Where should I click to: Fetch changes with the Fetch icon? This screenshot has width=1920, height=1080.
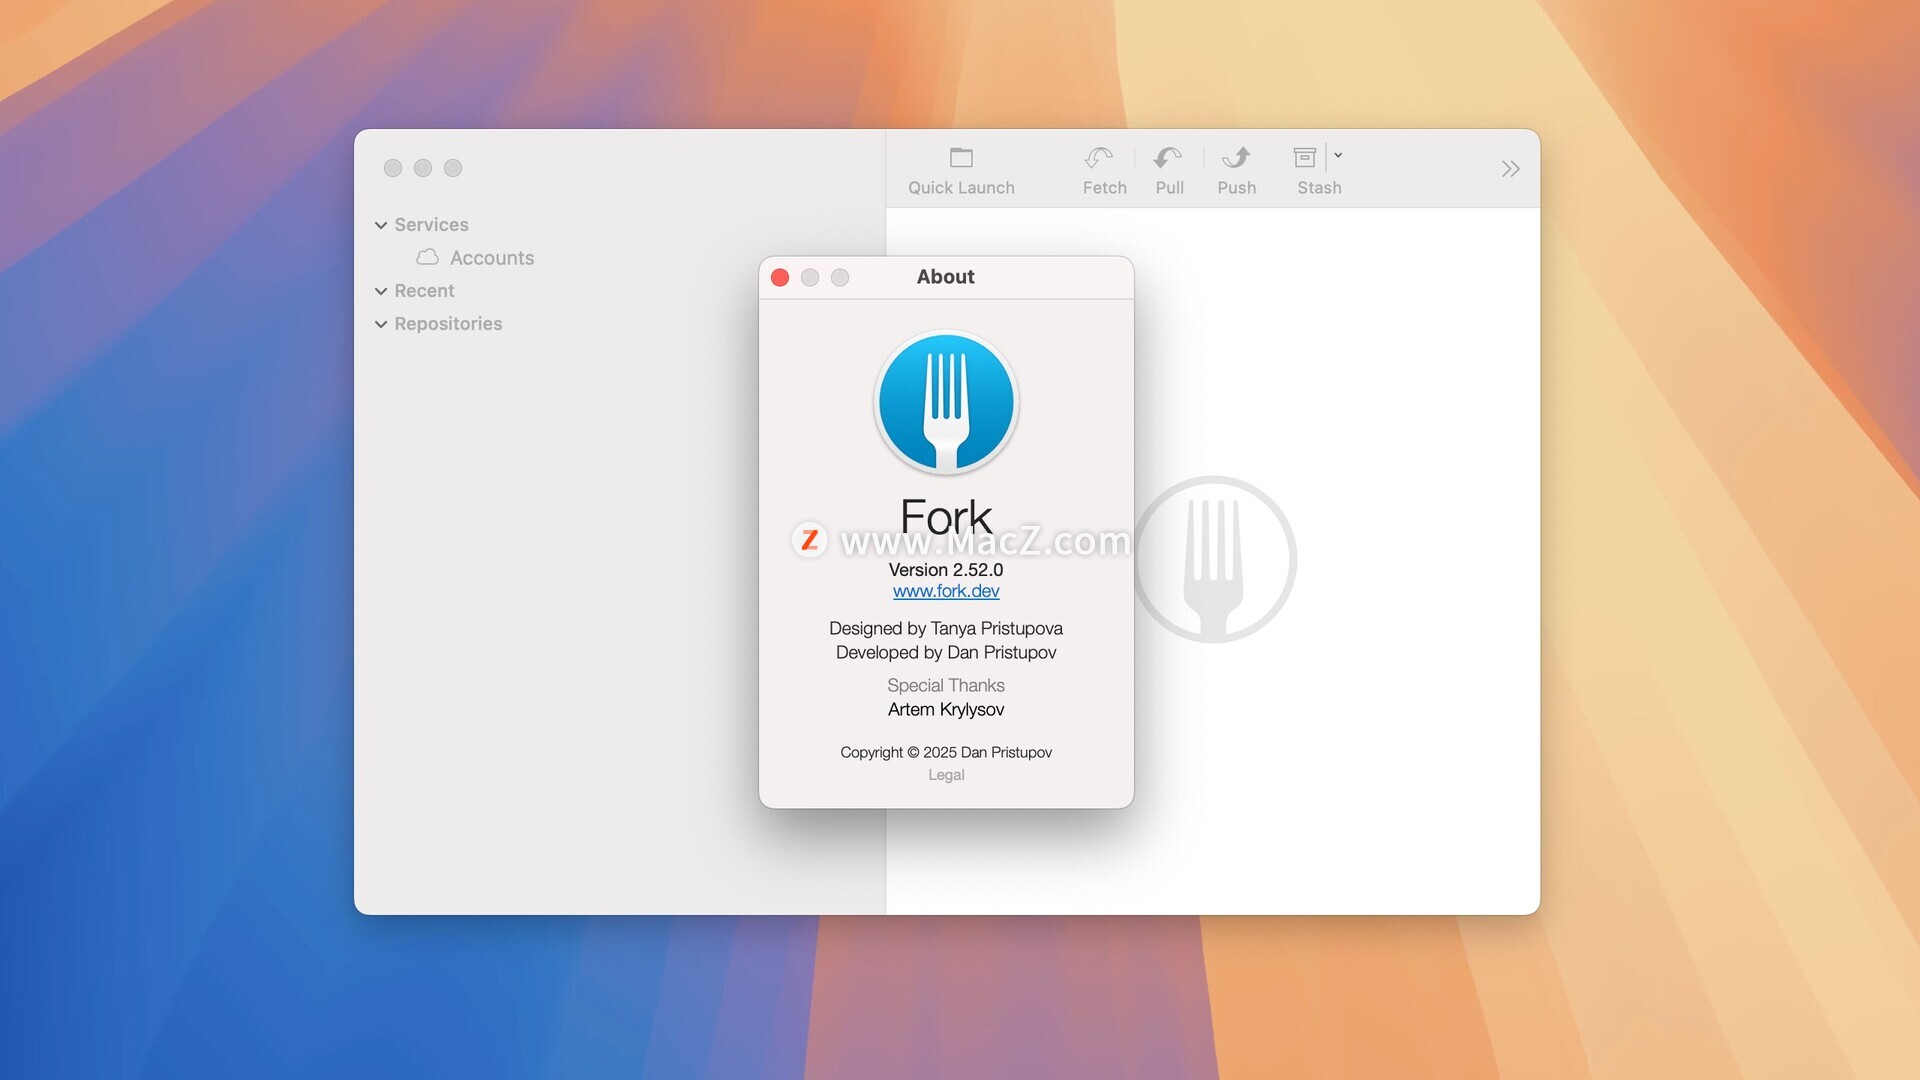1099,157
